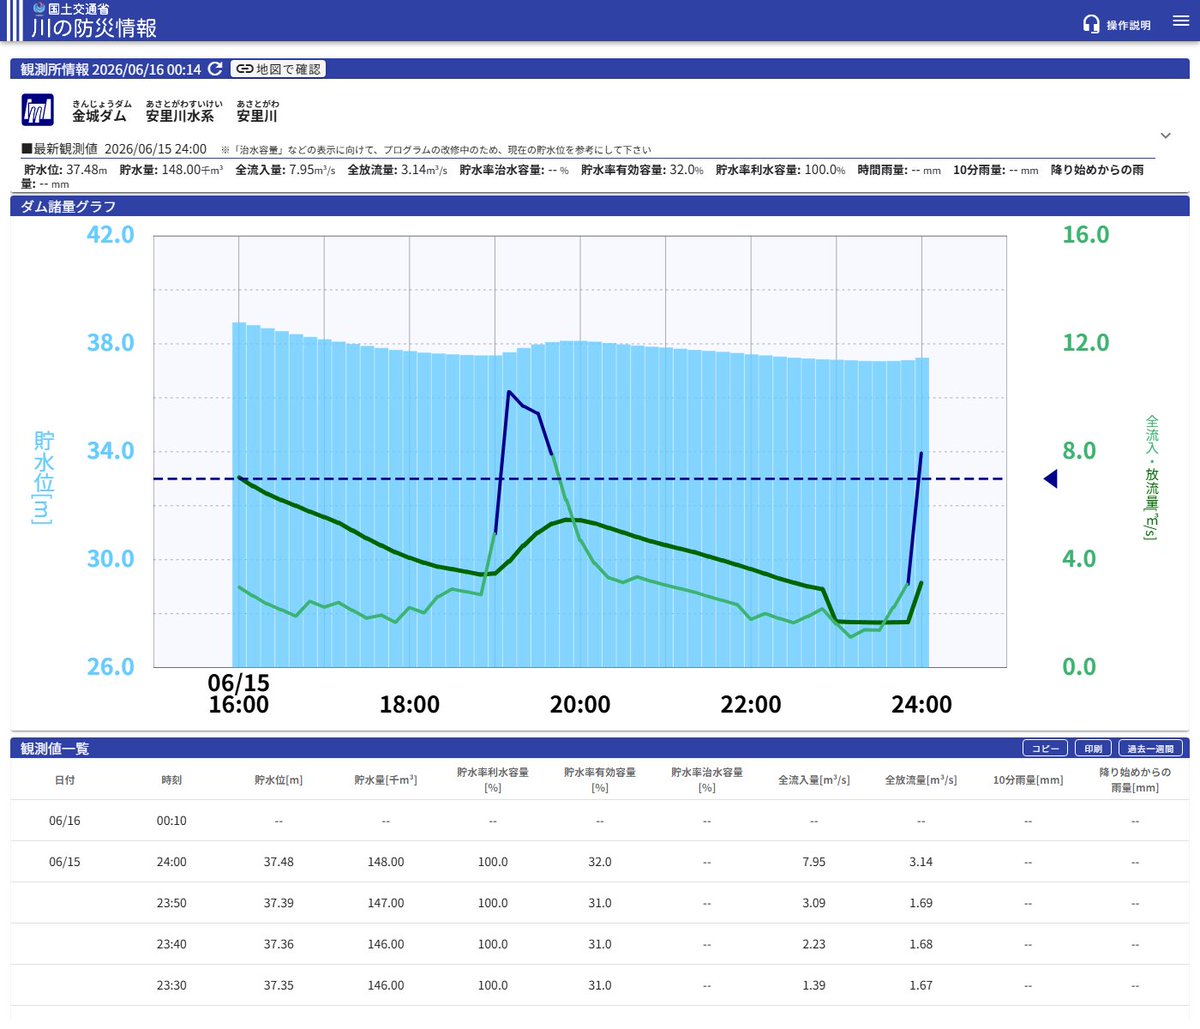Click the 貯水率有効容量: 32.0% readout
The width and height of the screenshot is (1200, 1029).
point(642,170)
